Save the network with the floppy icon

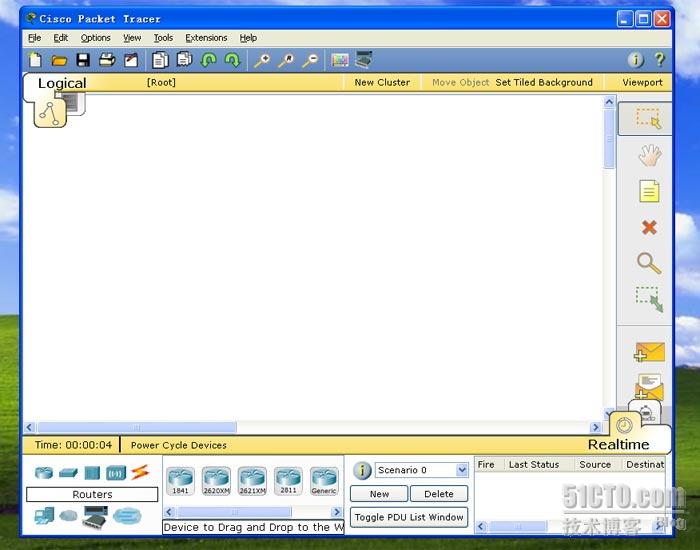83,60
